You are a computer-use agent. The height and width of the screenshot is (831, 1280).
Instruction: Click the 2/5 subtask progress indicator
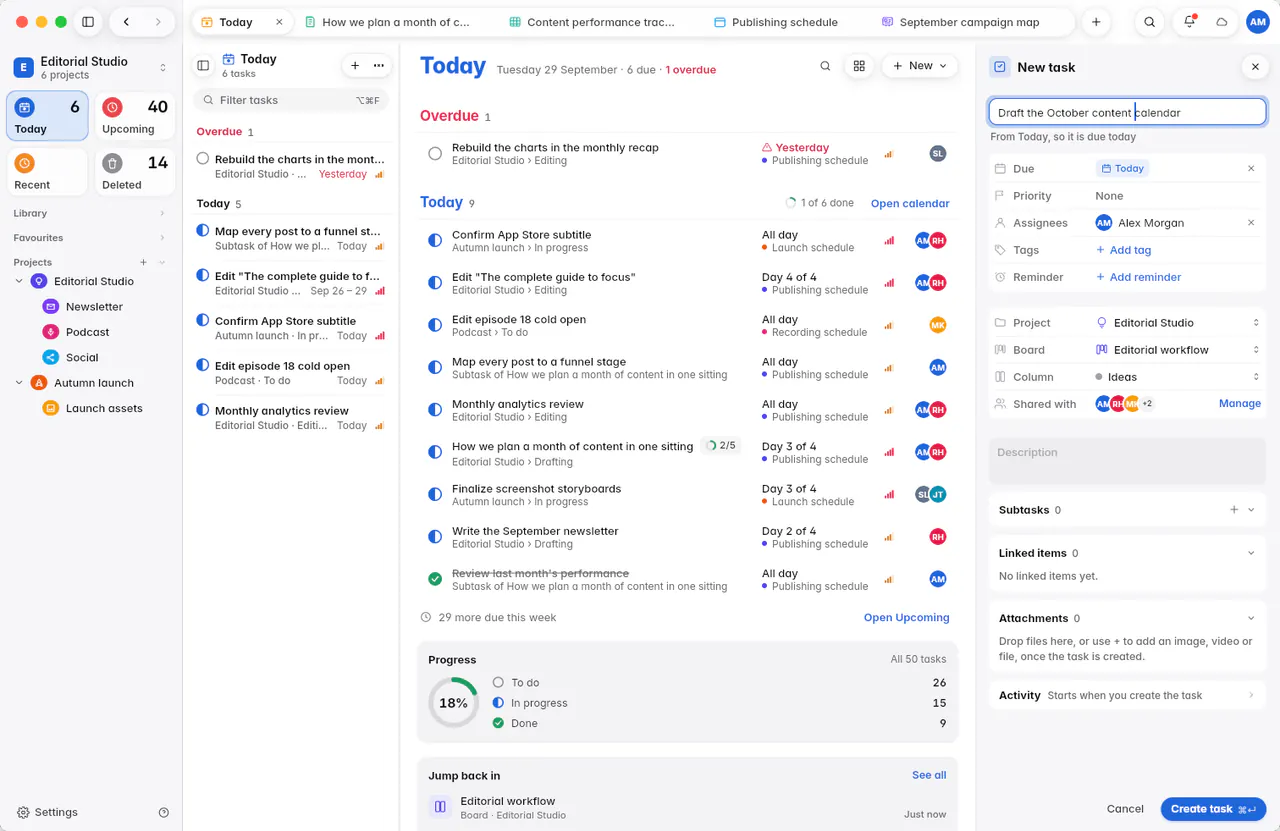721,446
